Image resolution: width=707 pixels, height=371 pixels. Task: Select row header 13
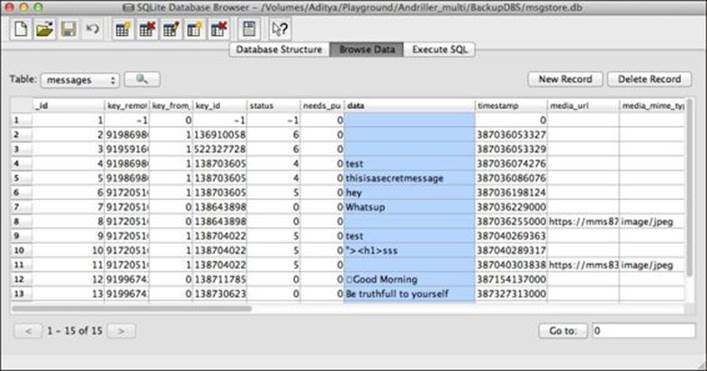(x=22, y=293)
